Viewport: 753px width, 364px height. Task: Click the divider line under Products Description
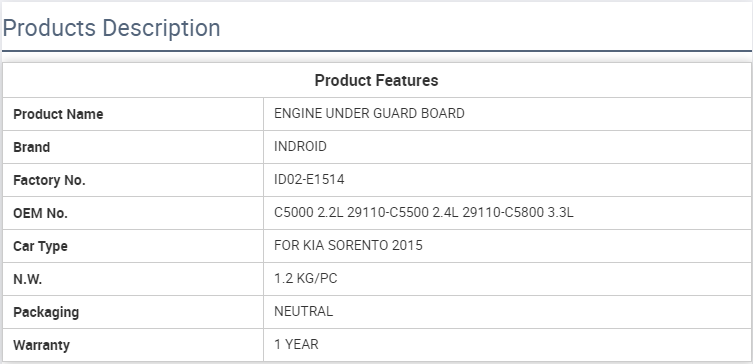(x=377, y=51)
